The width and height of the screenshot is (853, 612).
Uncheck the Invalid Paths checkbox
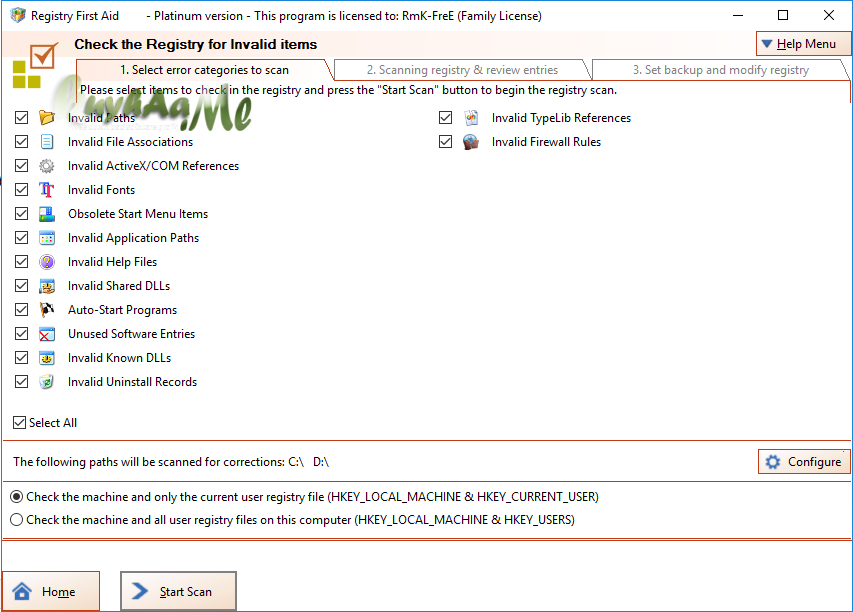[21, 118]
